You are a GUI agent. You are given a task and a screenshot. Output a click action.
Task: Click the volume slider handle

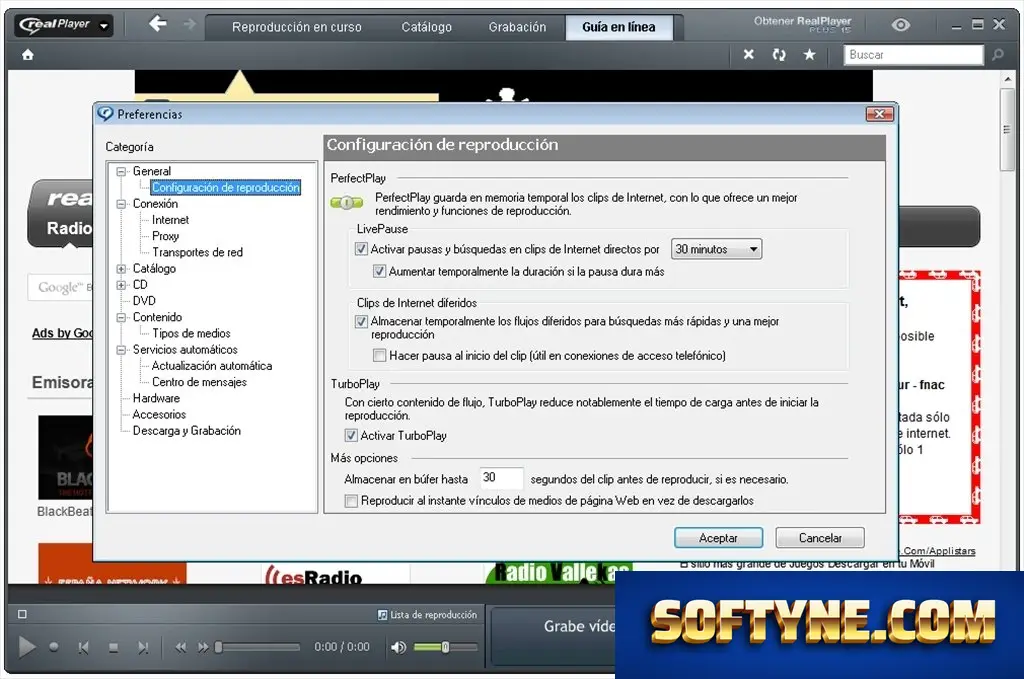tap(445, 647)
